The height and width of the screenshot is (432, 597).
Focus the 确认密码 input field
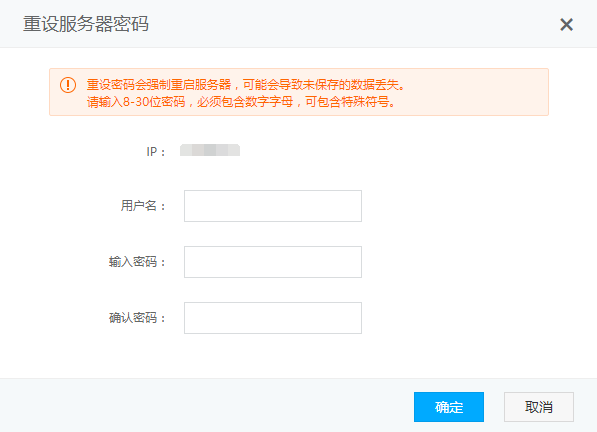pyautogui.click(x=273, y=318)
